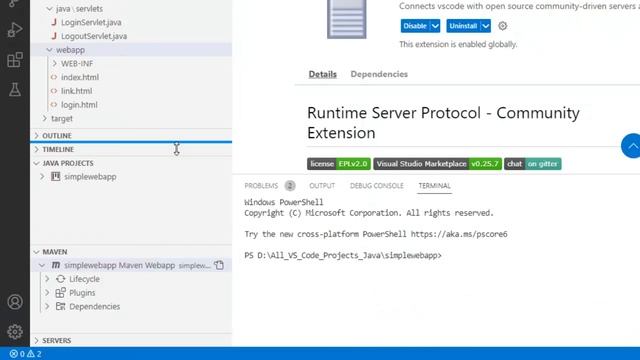Image resolution: width=640 pixels, height=360 pixels.
Task: Expand the OUTLINE section
Action: [x=36, y=136]
